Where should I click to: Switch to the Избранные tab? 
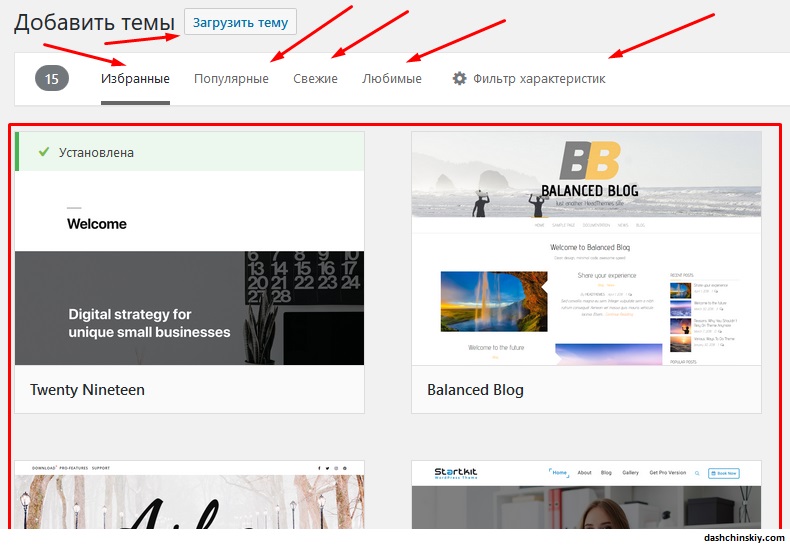135,78
